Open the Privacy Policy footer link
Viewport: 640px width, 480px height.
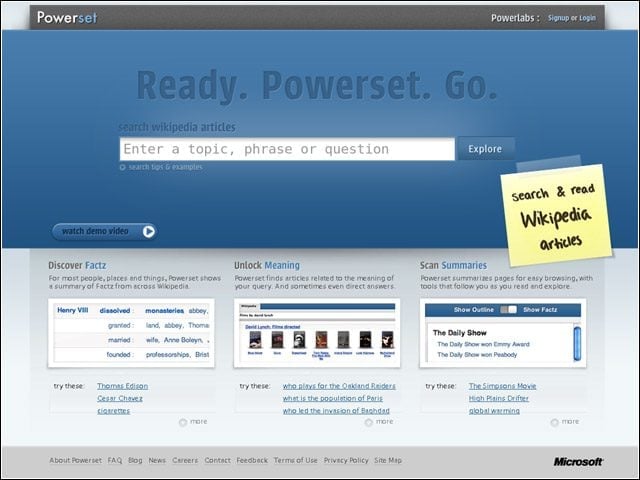click(346, 460)
